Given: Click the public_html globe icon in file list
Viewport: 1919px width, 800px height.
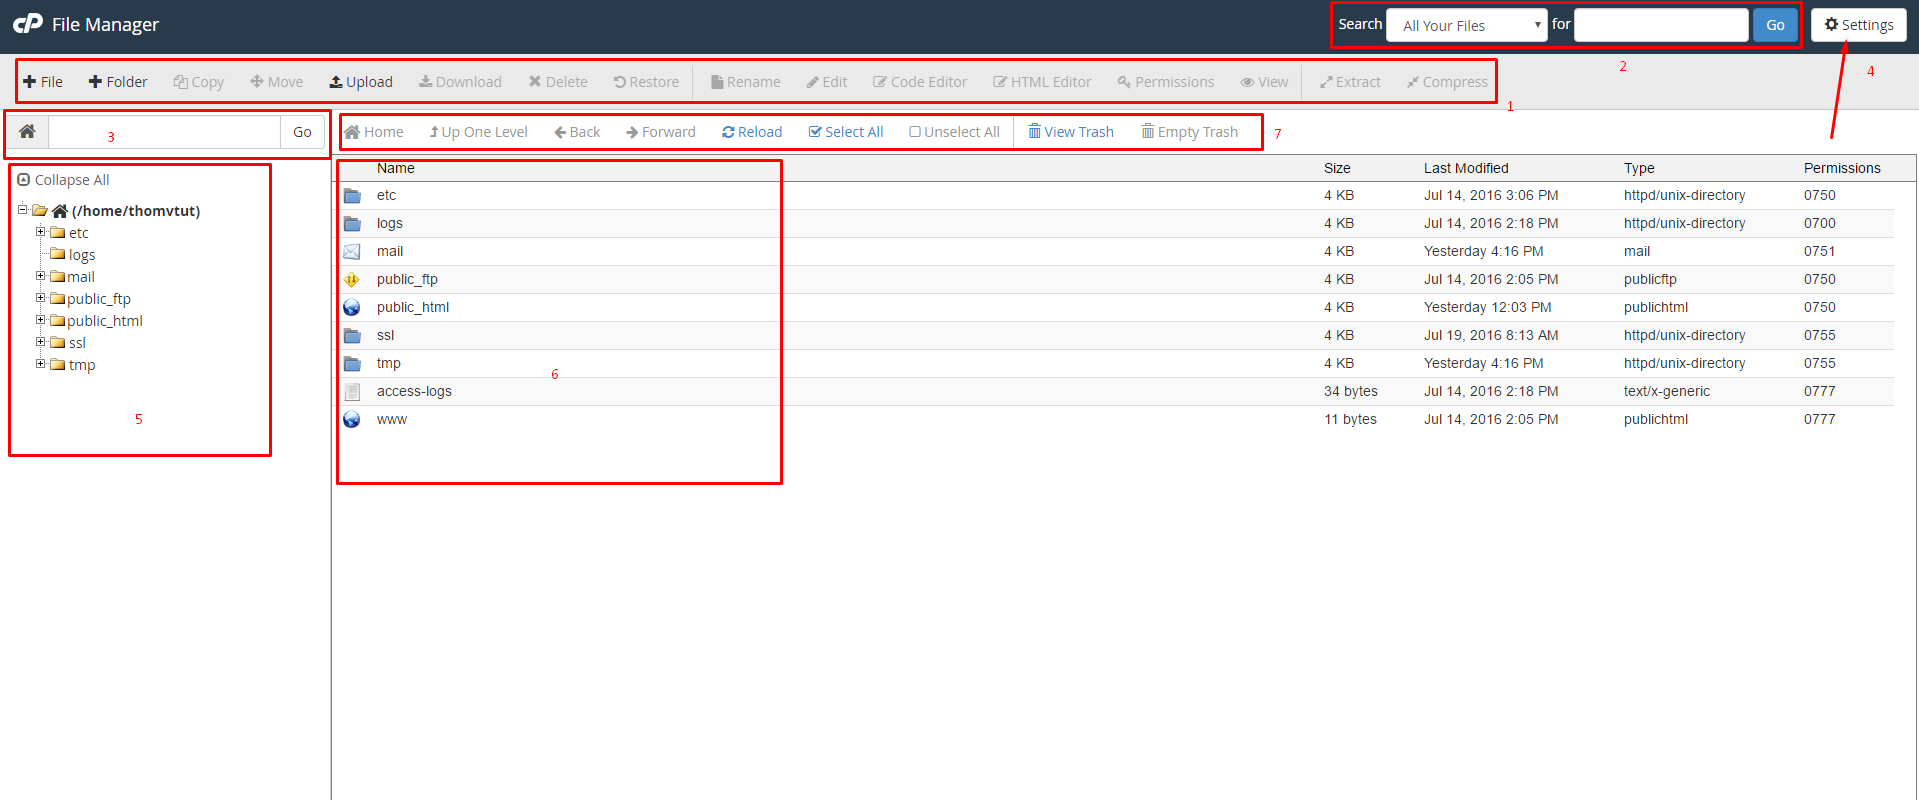Looking at the screenshot, I should click(x=352, y=307).
